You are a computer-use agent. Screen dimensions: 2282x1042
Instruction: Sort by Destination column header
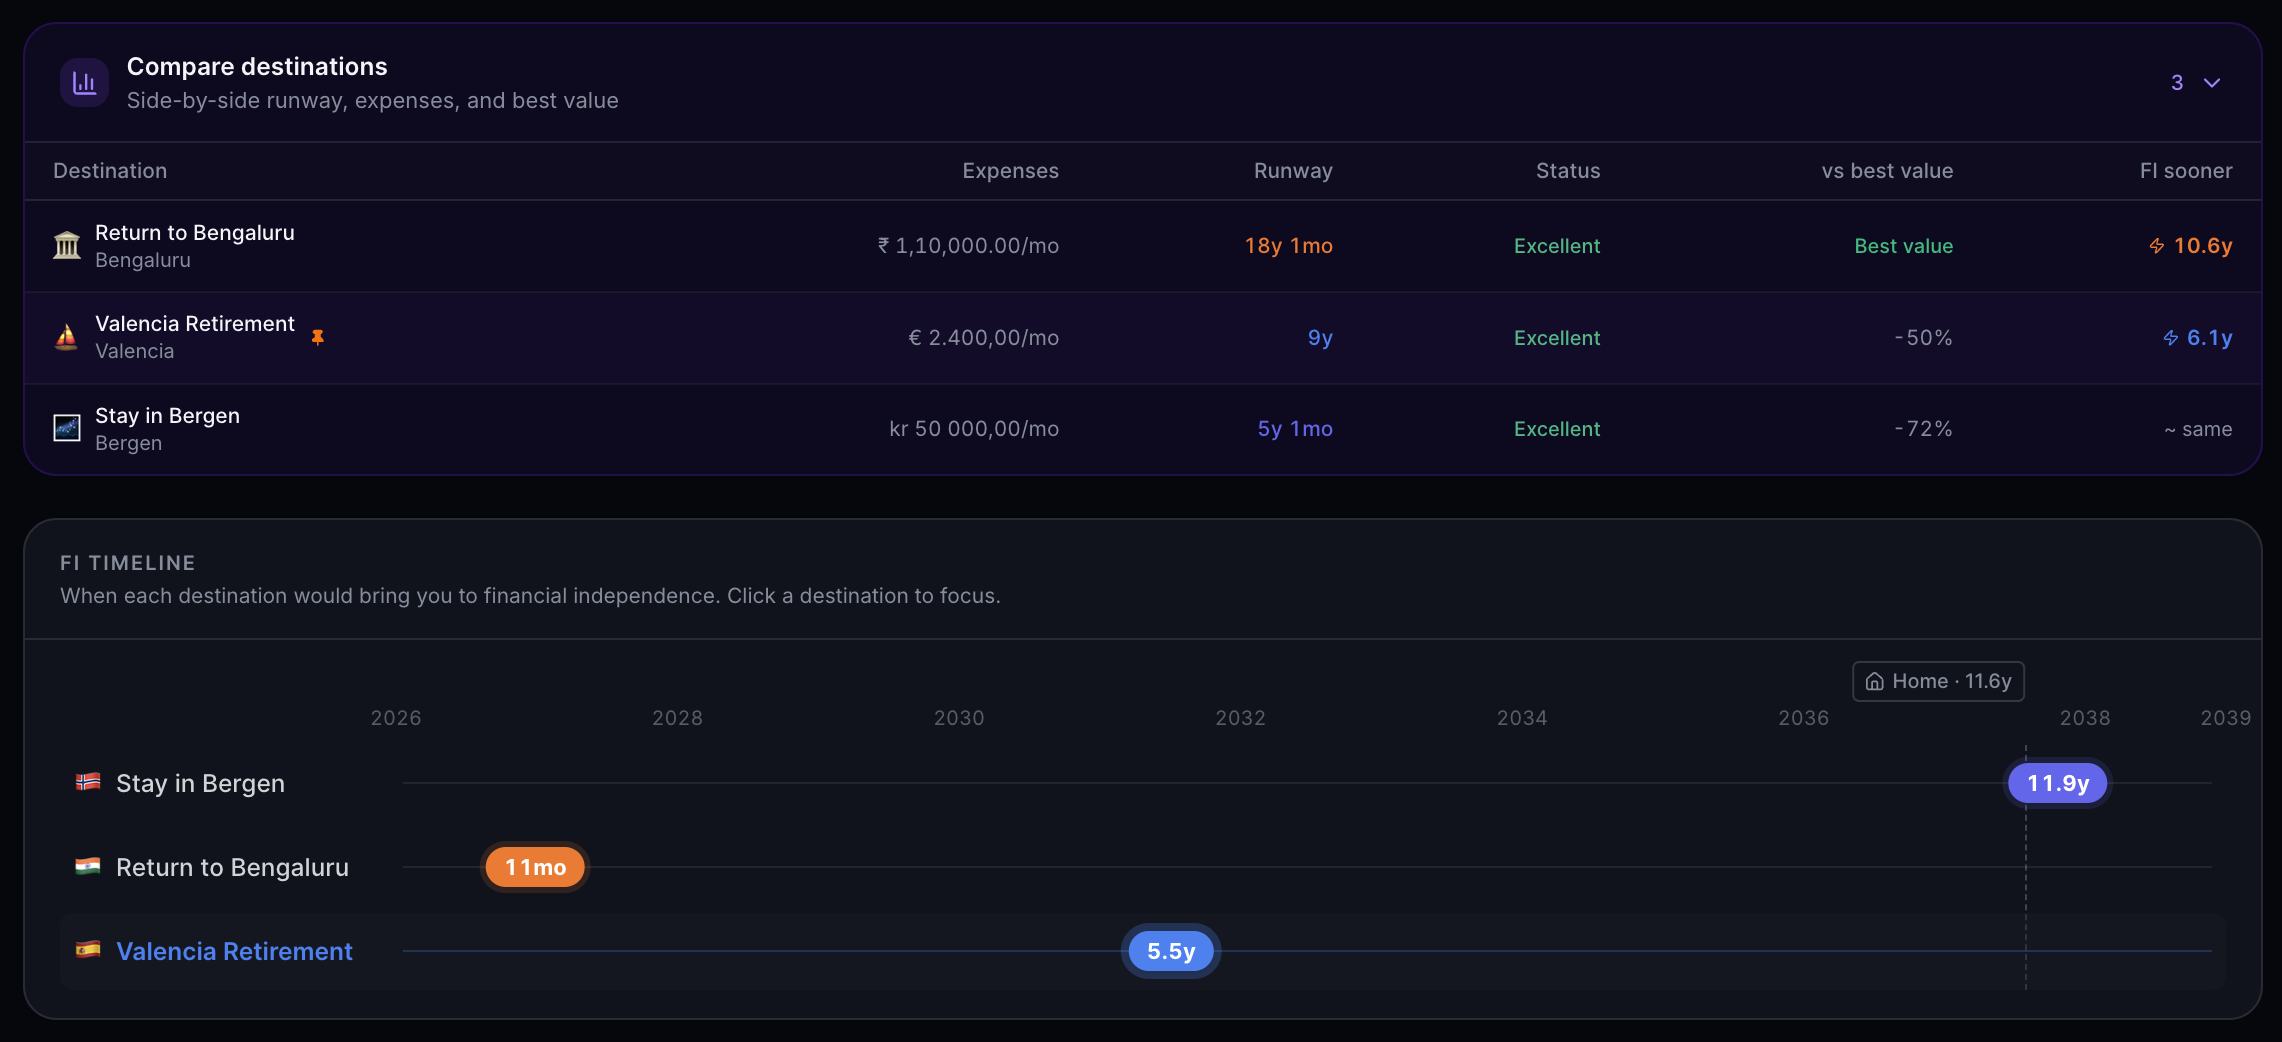coord(110,171)
